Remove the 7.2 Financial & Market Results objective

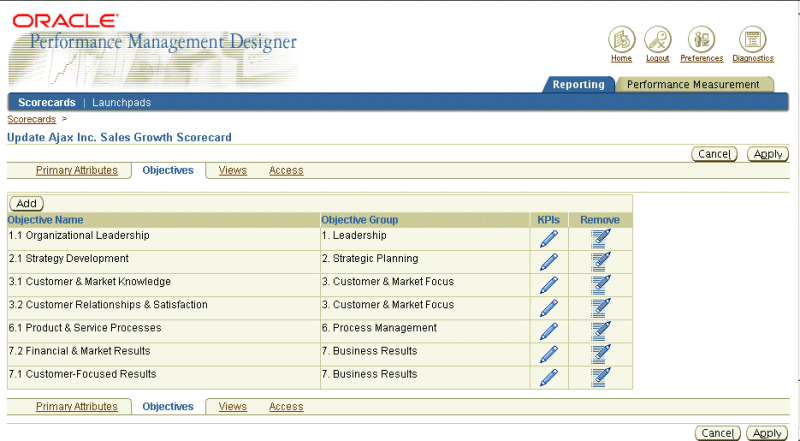(x=601, y=354)
